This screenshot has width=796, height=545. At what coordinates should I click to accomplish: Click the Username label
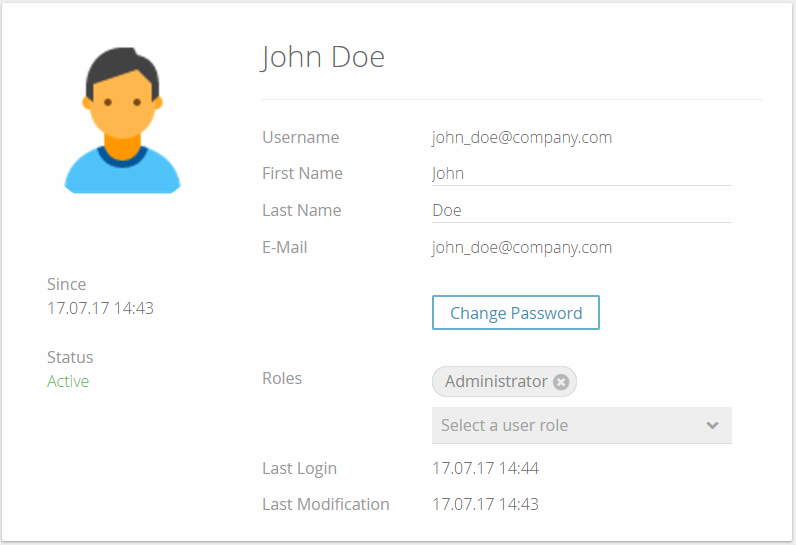(x=301, y=138)
